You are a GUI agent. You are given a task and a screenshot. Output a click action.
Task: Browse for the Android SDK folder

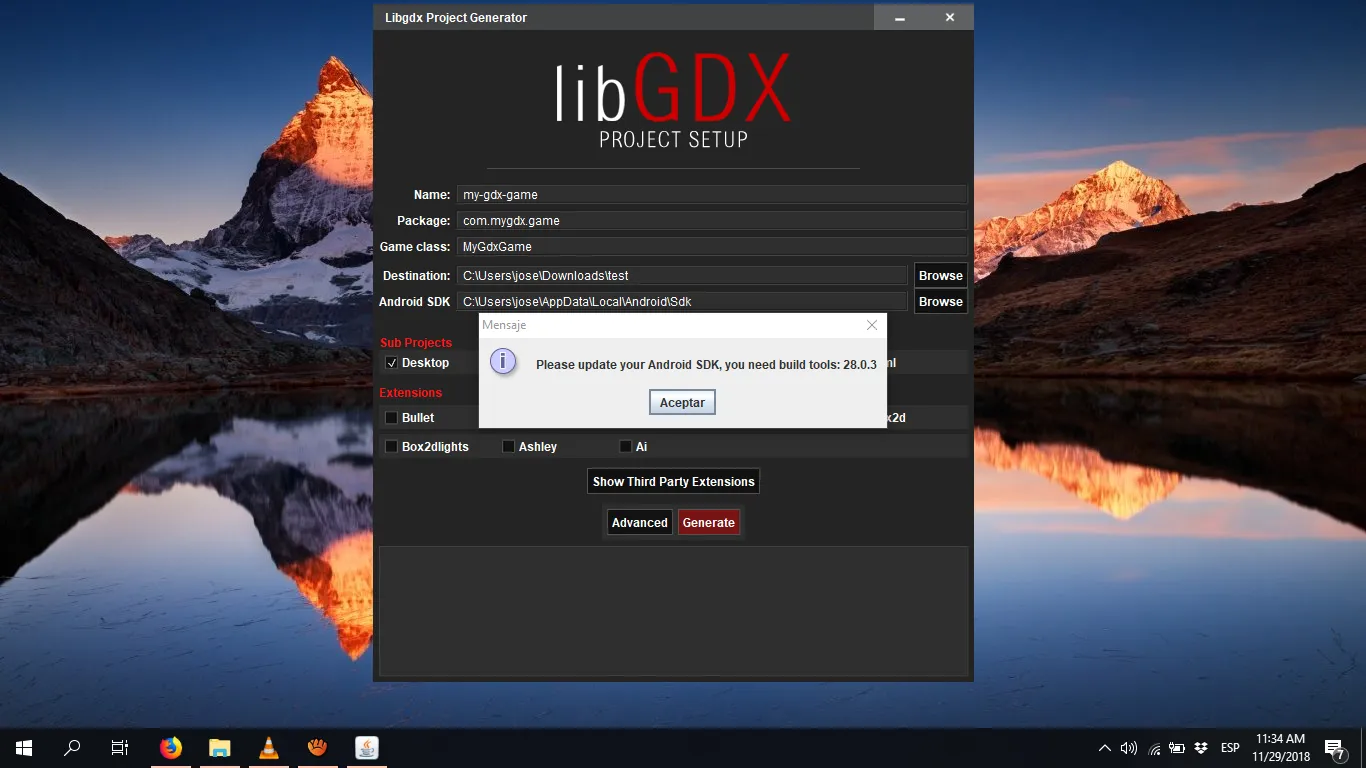pos(941,301)
